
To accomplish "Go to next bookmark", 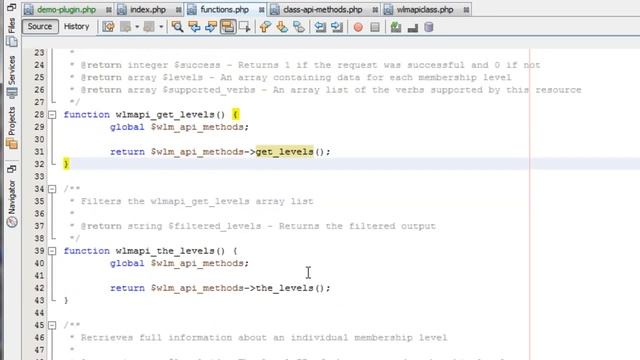I will point(282,27).
